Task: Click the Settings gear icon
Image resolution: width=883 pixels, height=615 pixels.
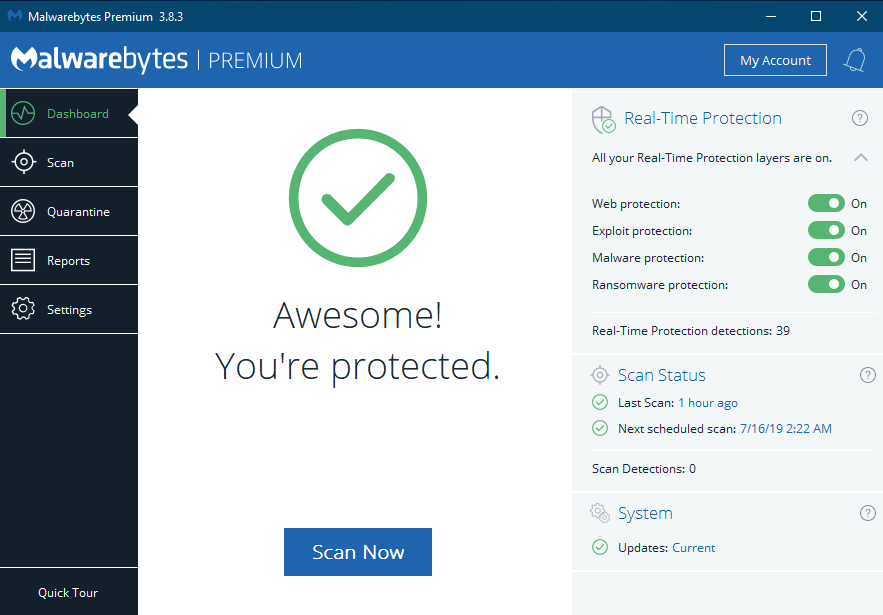Action: 23,309
